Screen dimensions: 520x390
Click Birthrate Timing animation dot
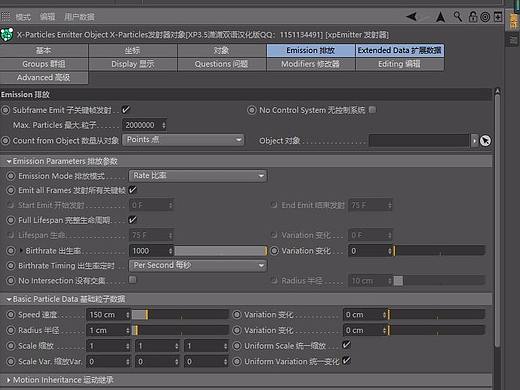coord(11,266)
